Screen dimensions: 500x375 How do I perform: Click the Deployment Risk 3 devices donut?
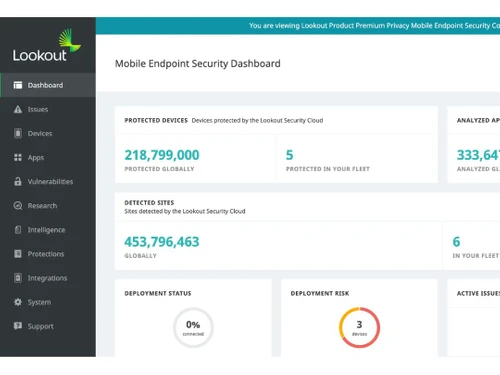click(359, 328)
